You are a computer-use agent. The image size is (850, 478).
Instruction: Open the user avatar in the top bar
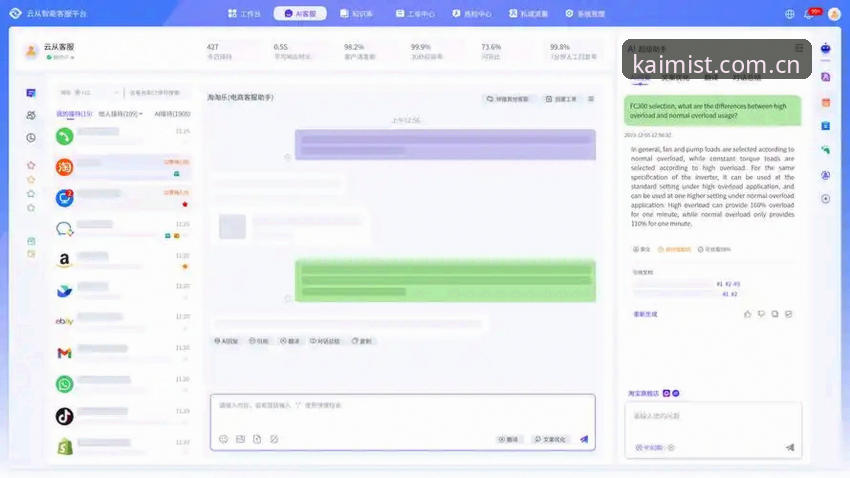pyautogui.click(x=834, y=14)
